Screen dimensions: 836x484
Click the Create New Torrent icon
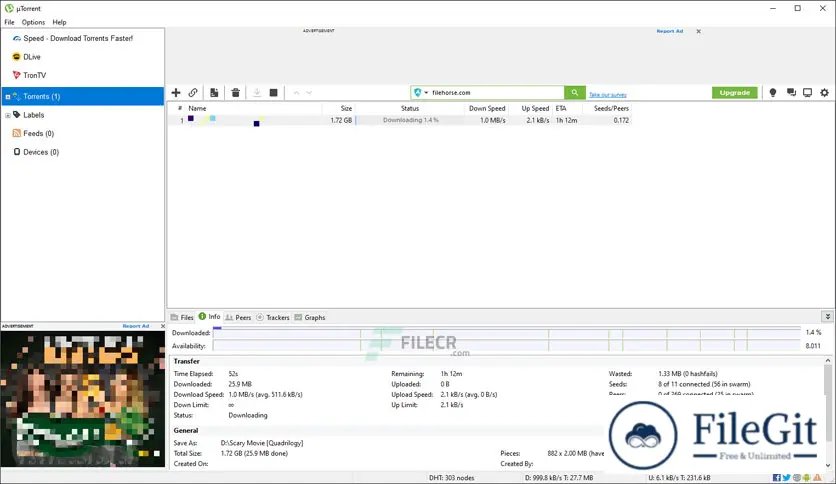coord(214,93)
